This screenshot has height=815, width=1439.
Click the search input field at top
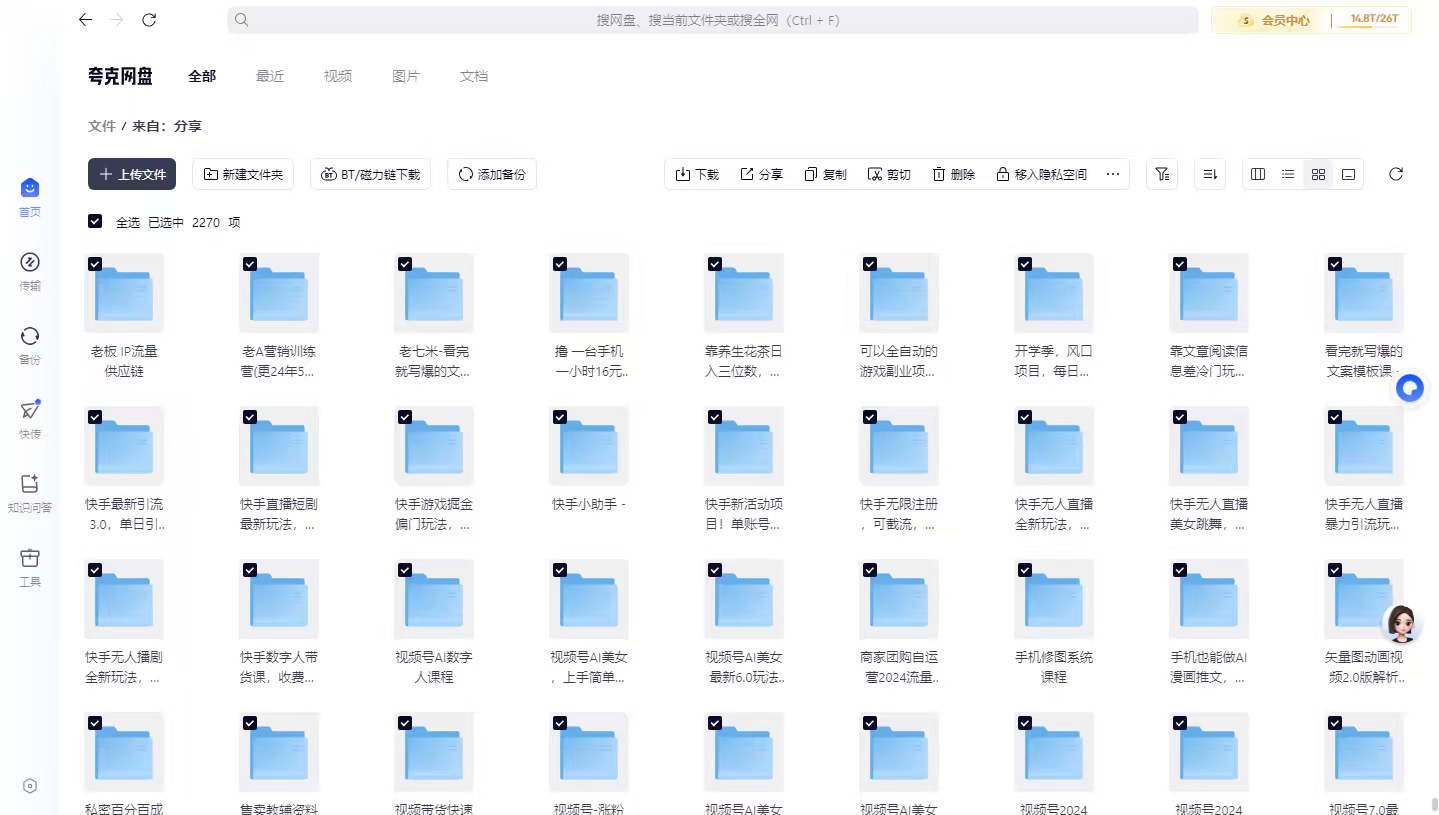click(712, 20)
